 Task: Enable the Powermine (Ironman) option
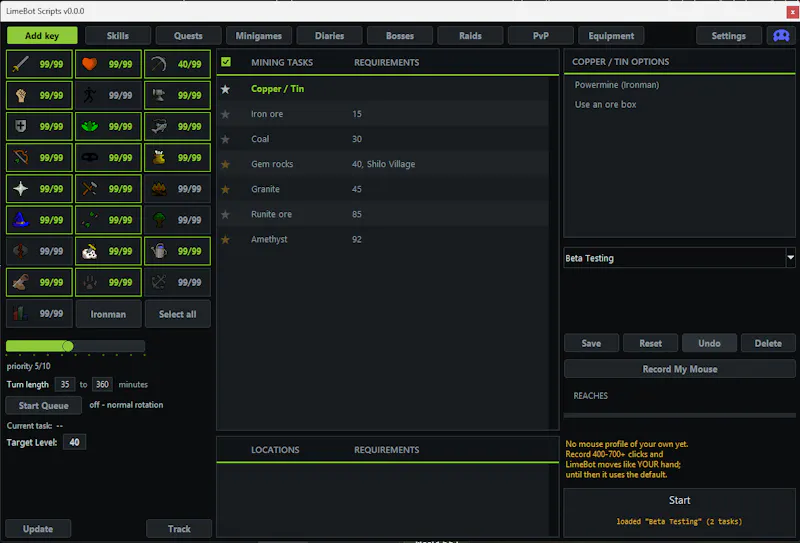(x=617, y=85)
